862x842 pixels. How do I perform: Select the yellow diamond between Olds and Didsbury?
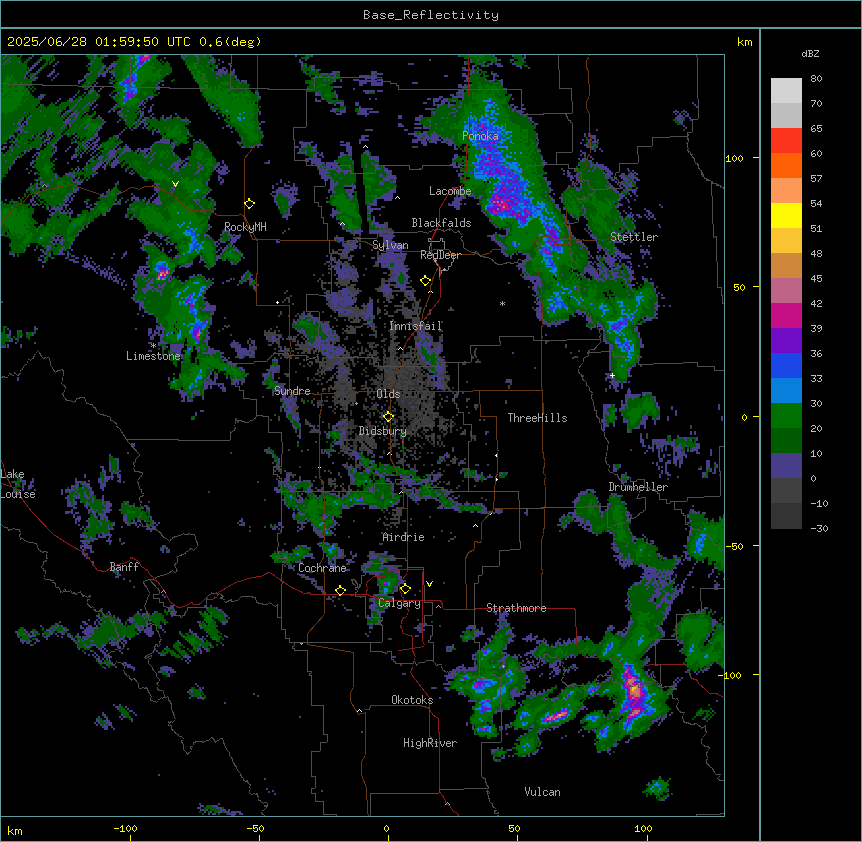click(388, 416)
